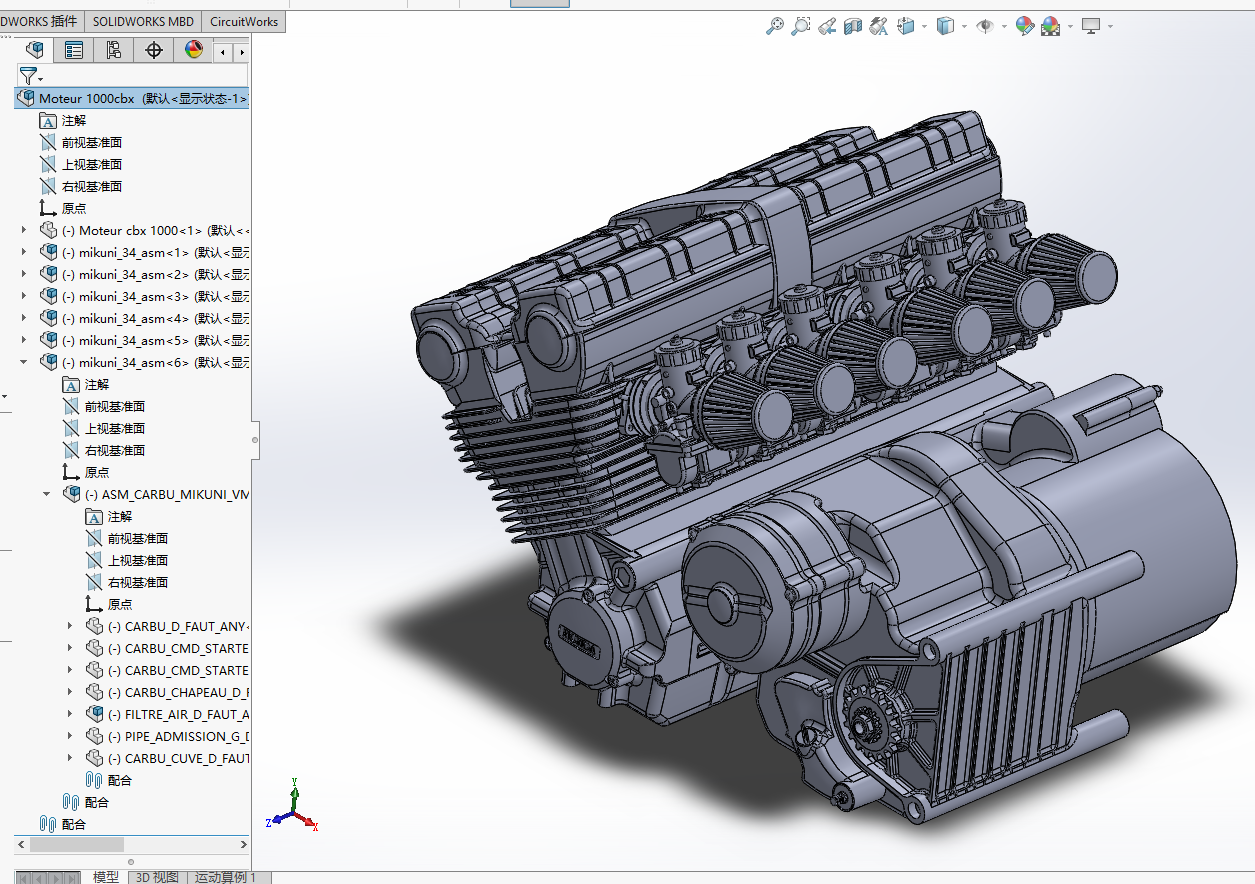Select the 运动算例 1 tab
The height and width of the screenshot is (884, 1255).
[x=226, y=877]
